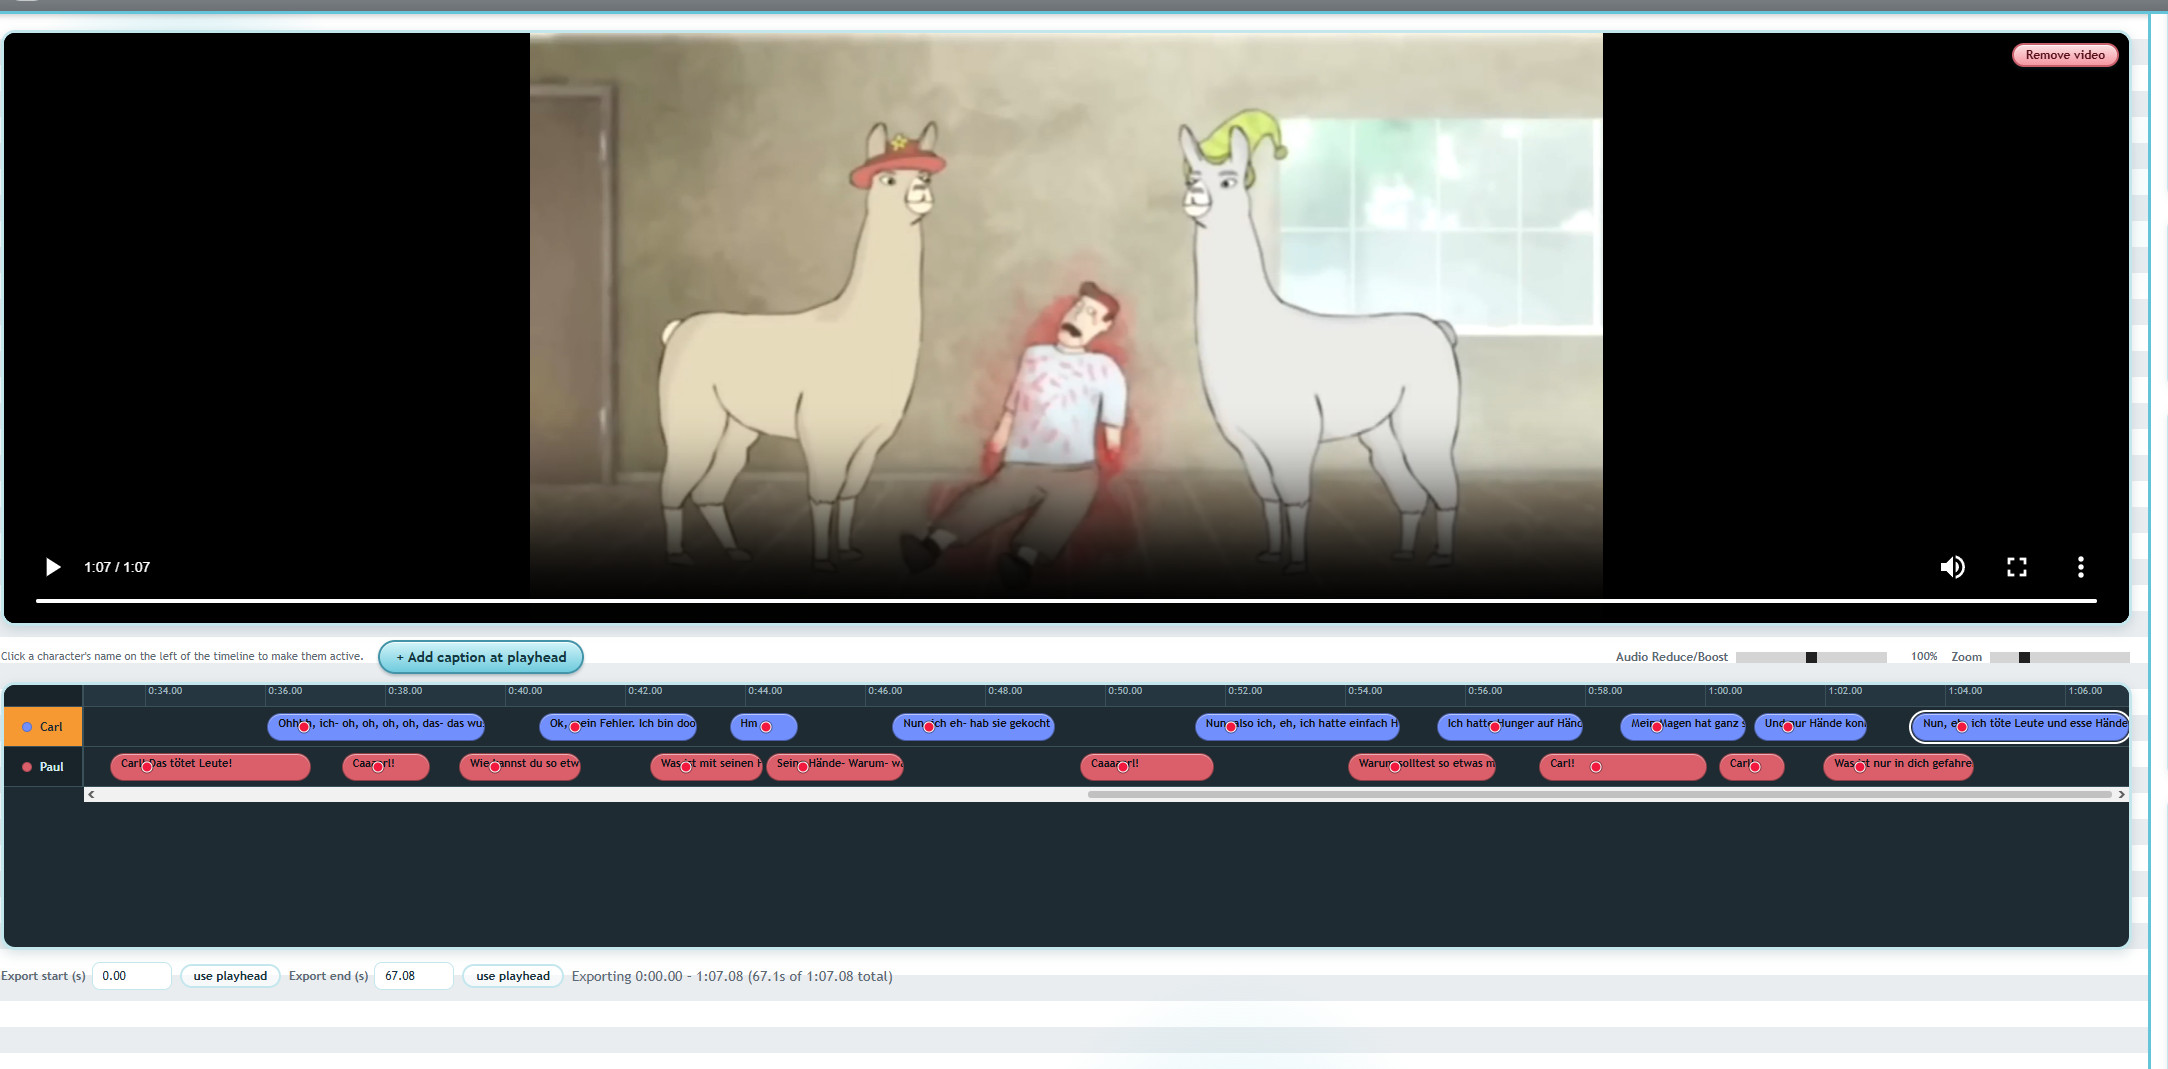Select Paul's 'Carl!' caption near 0:58
The width and height of the screenshot is (2168, 1069).
pyautogui.click(x=1623, y=766)
